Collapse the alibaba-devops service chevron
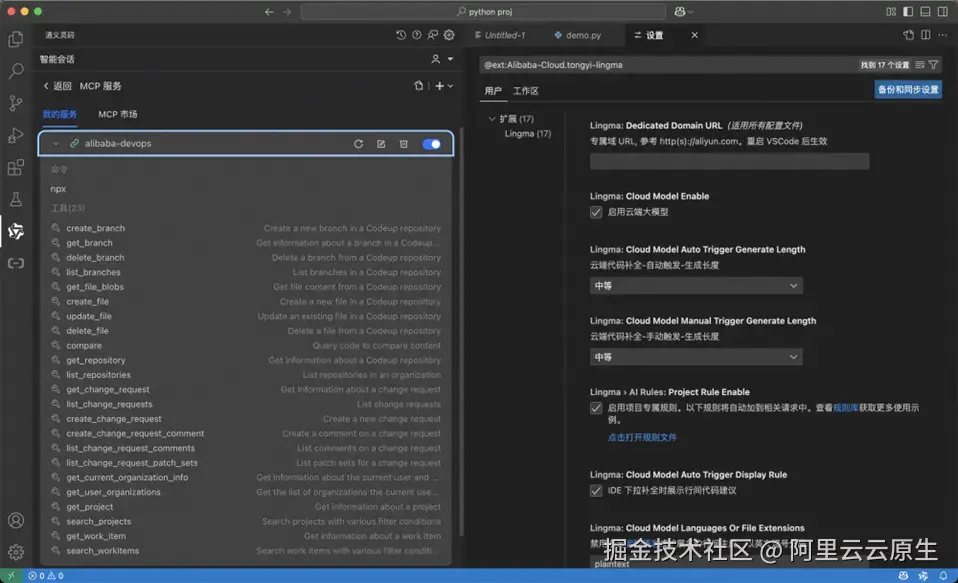The height and width of the screenshot is (583, 958). tap(56, 144)
